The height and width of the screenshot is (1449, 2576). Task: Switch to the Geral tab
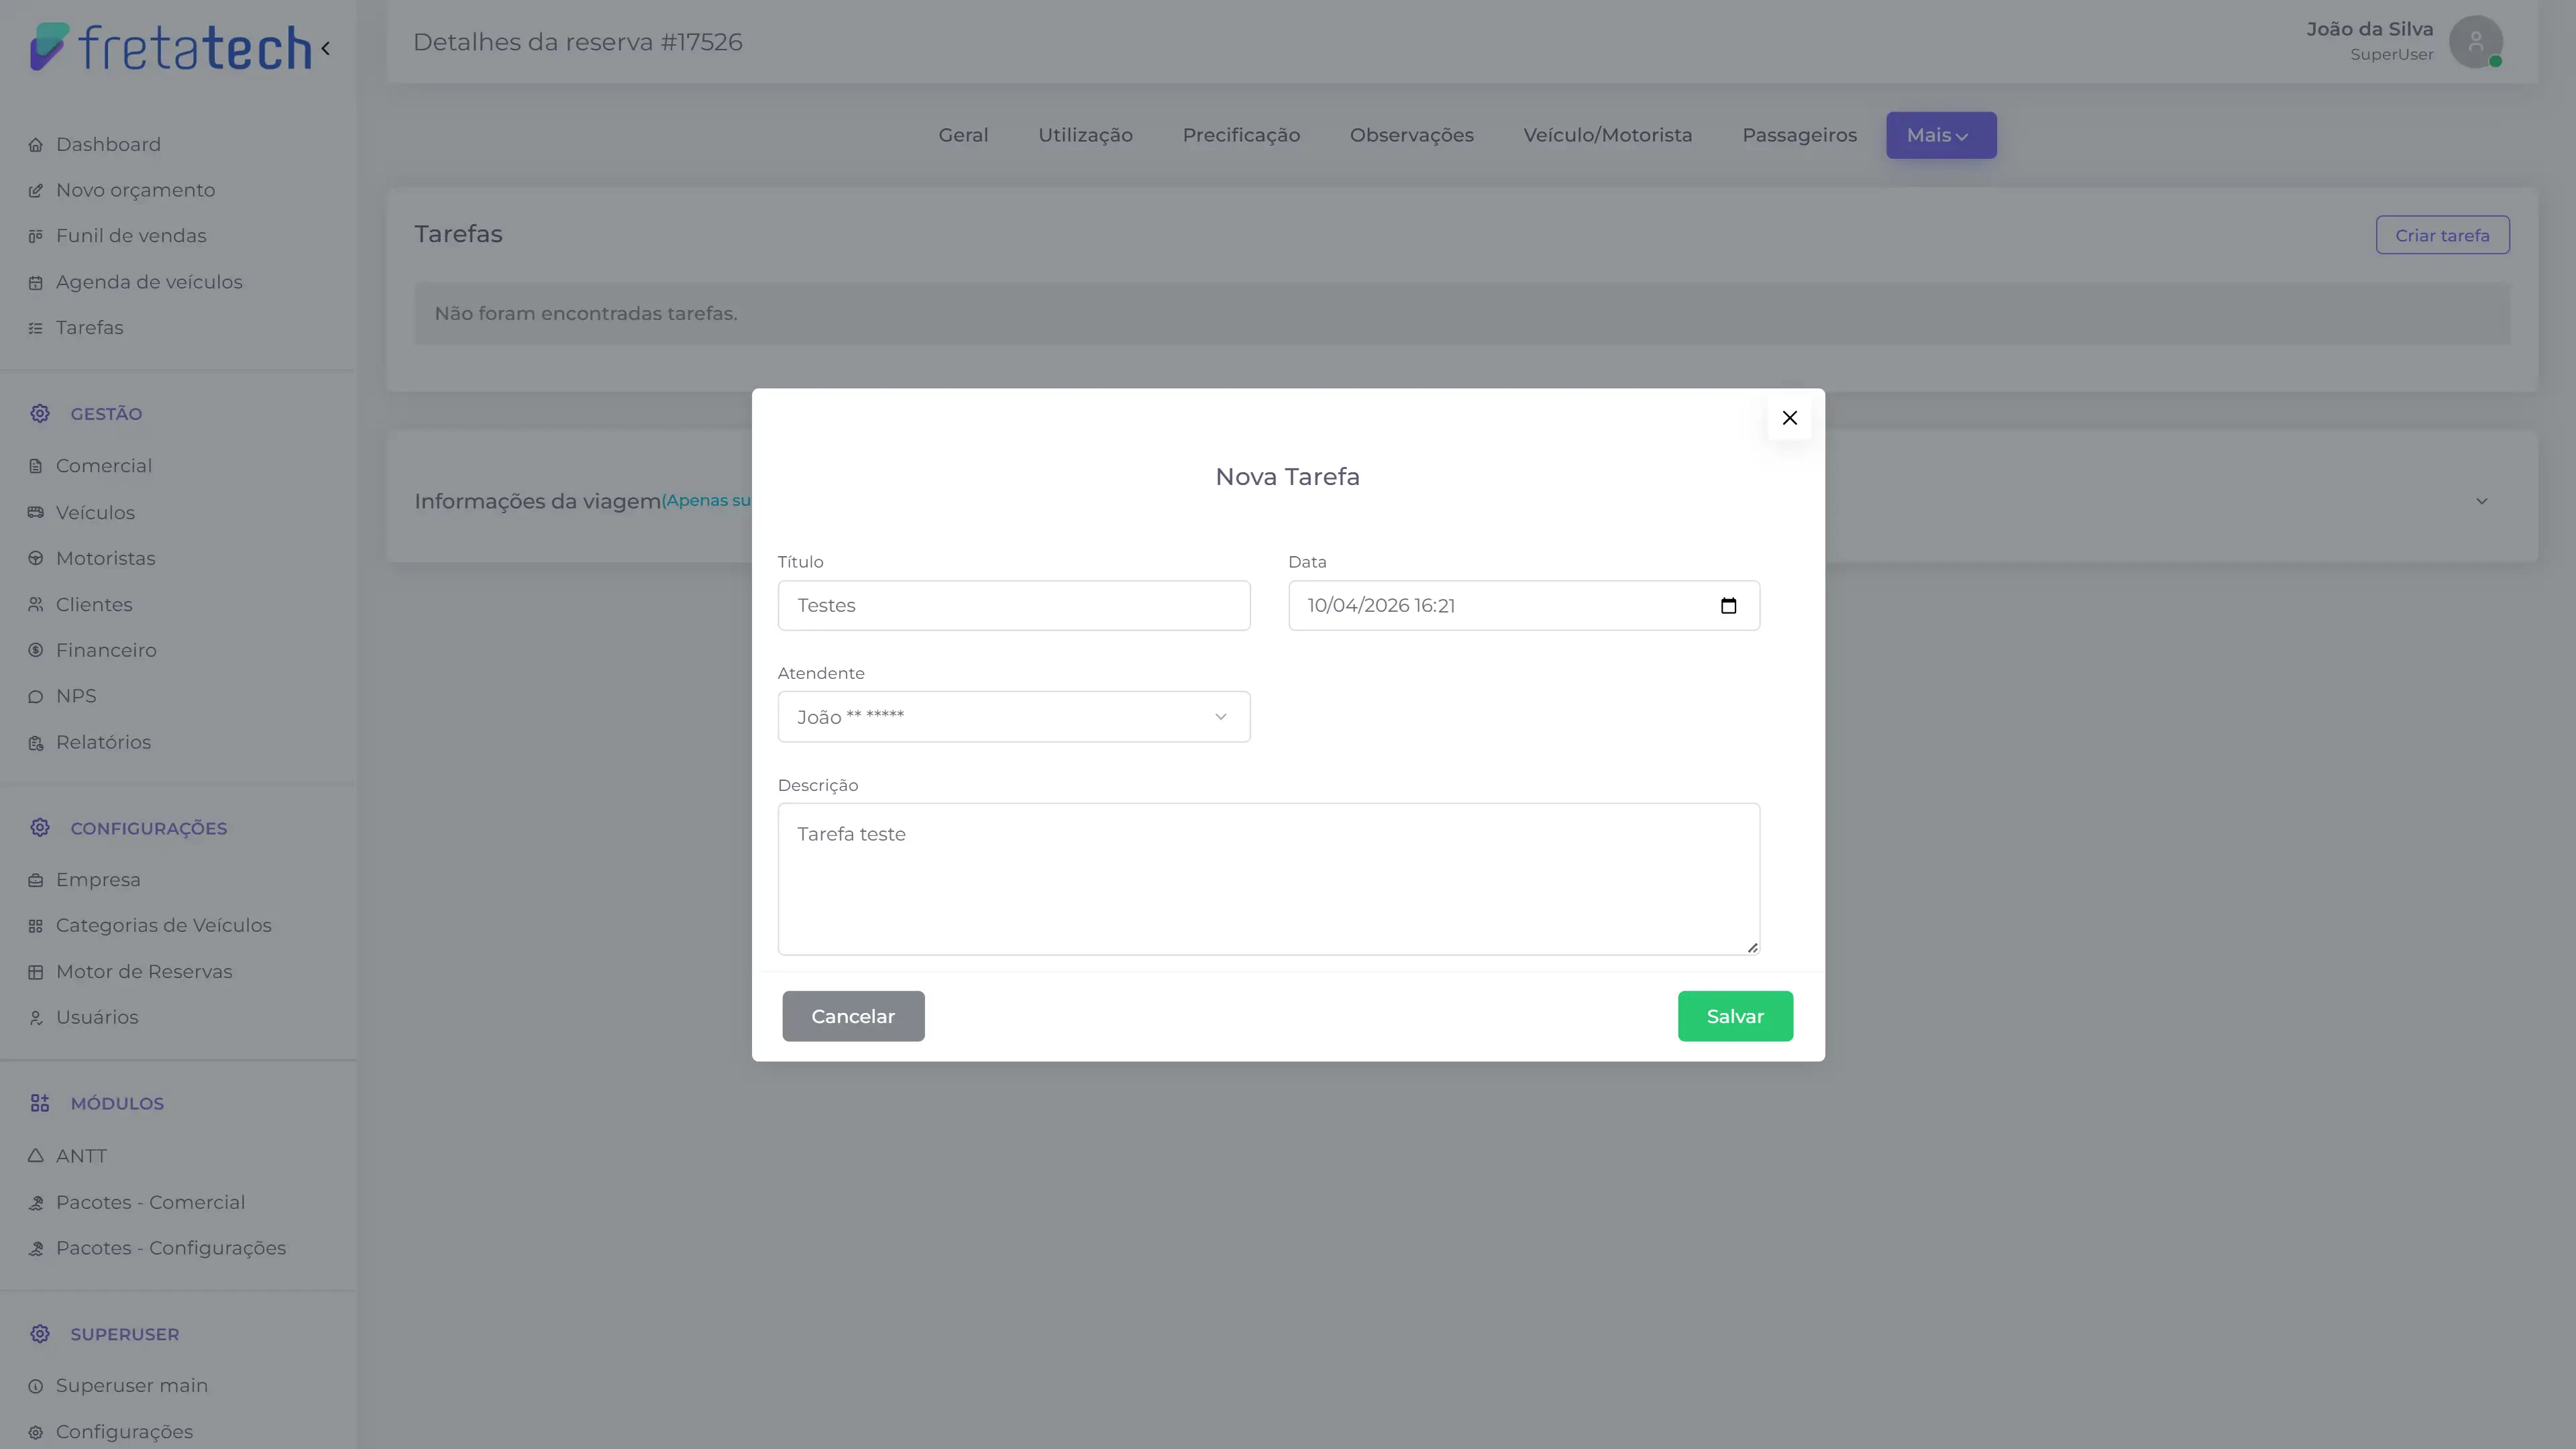(x=963, y=135)
